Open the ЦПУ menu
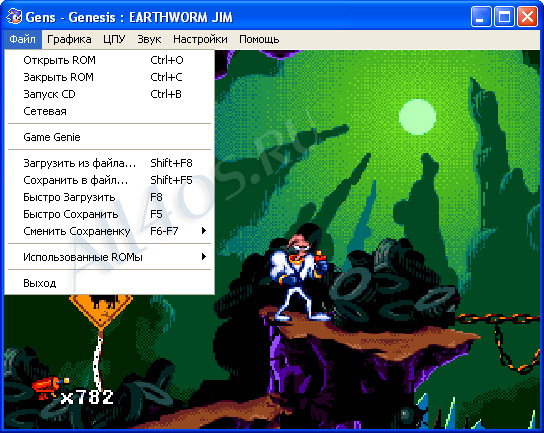544x433 pixels. [114, 39]
